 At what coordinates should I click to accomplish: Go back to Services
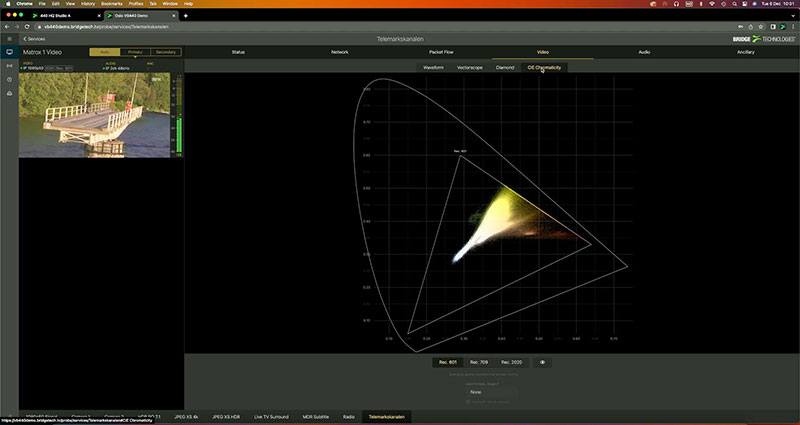pyautogui.click(x=34, y=39)
